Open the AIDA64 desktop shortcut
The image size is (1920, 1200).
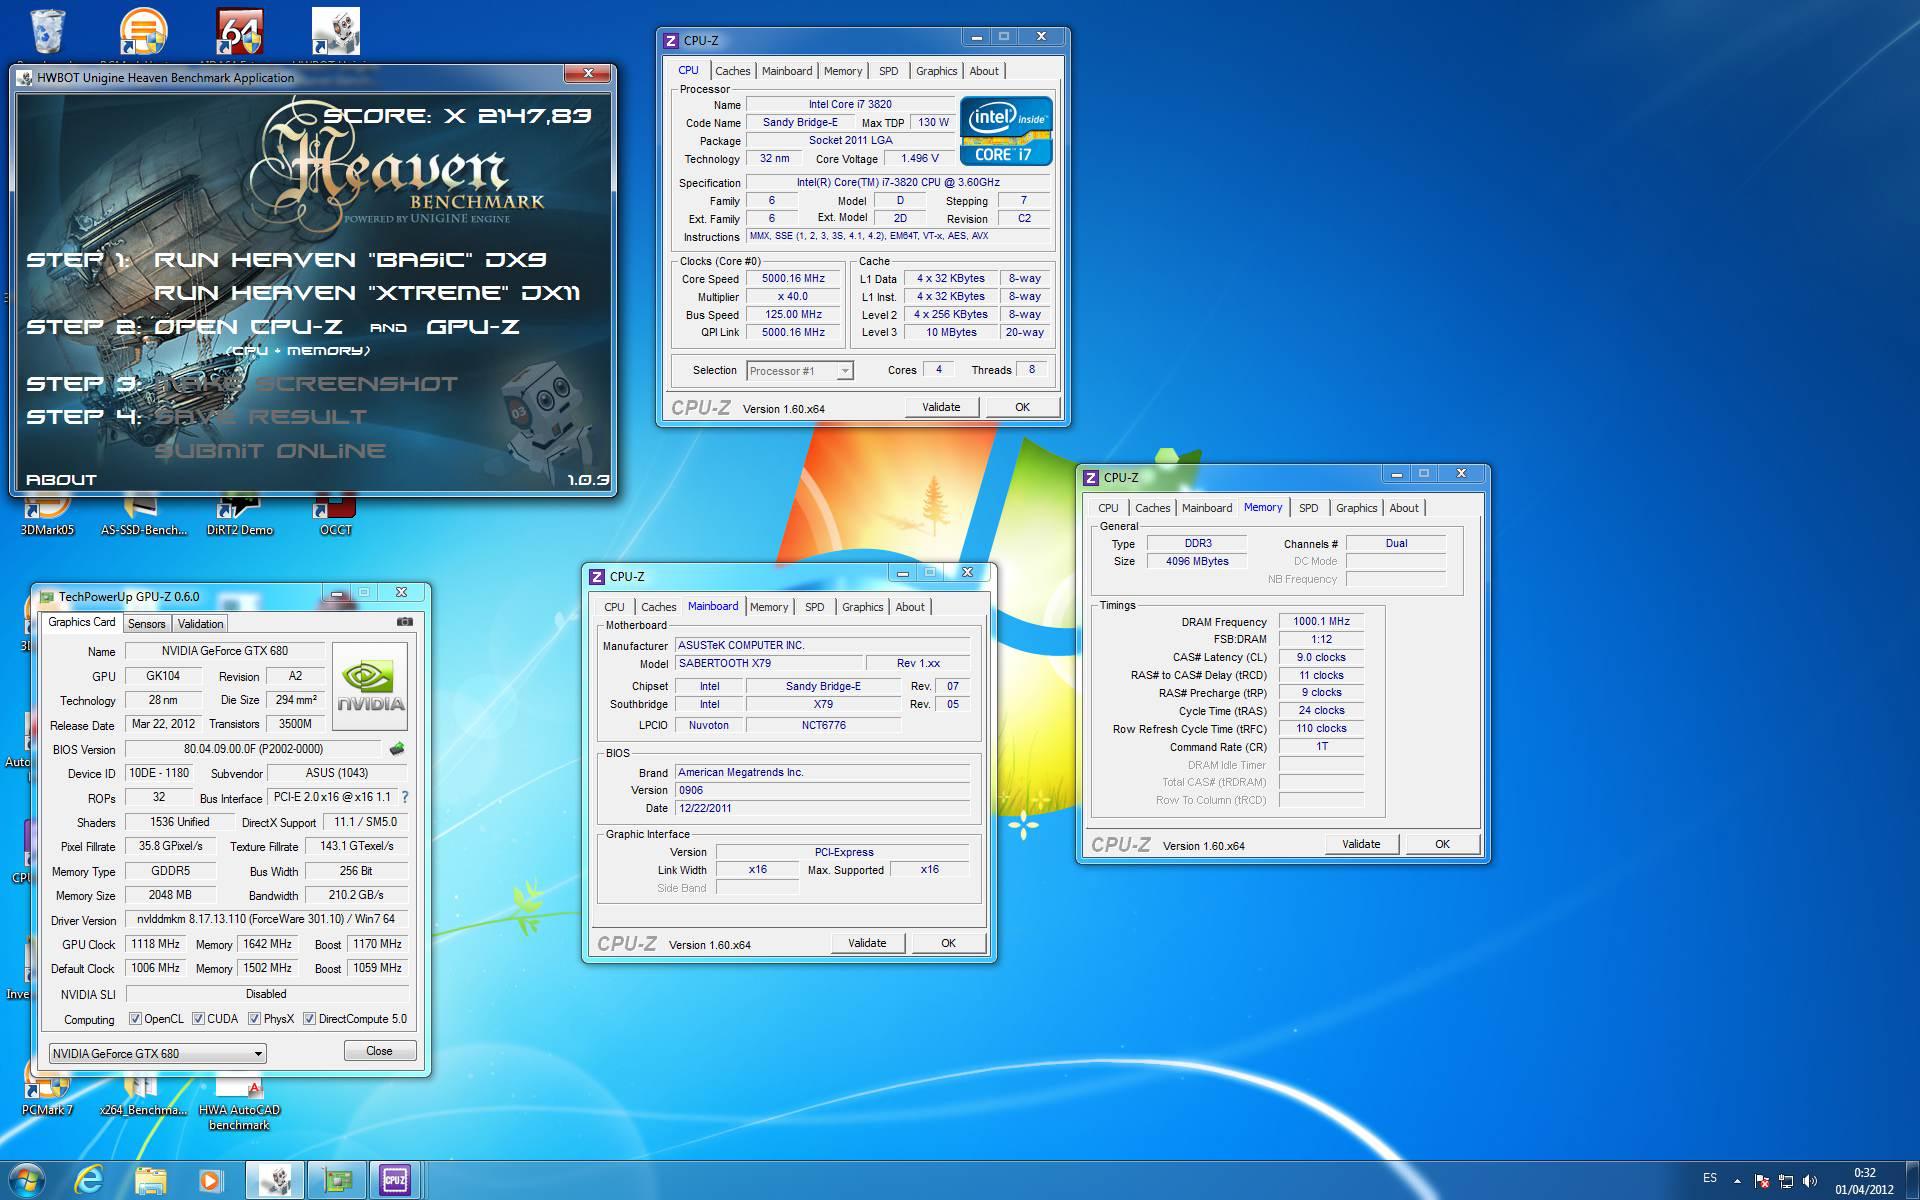(x=240, y=32)
